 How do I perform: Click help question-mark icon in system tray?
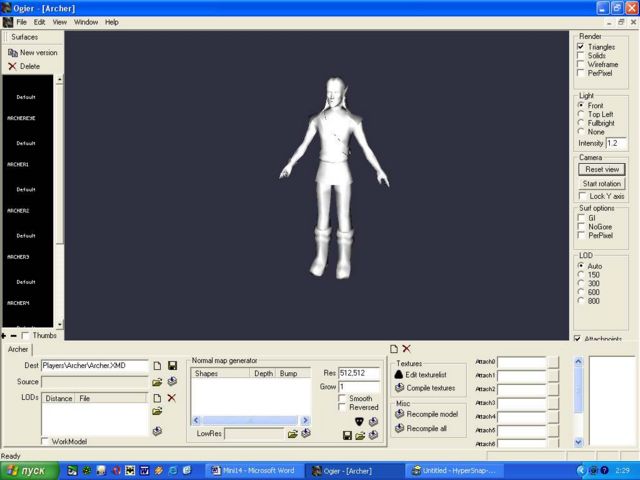(604, 471)
